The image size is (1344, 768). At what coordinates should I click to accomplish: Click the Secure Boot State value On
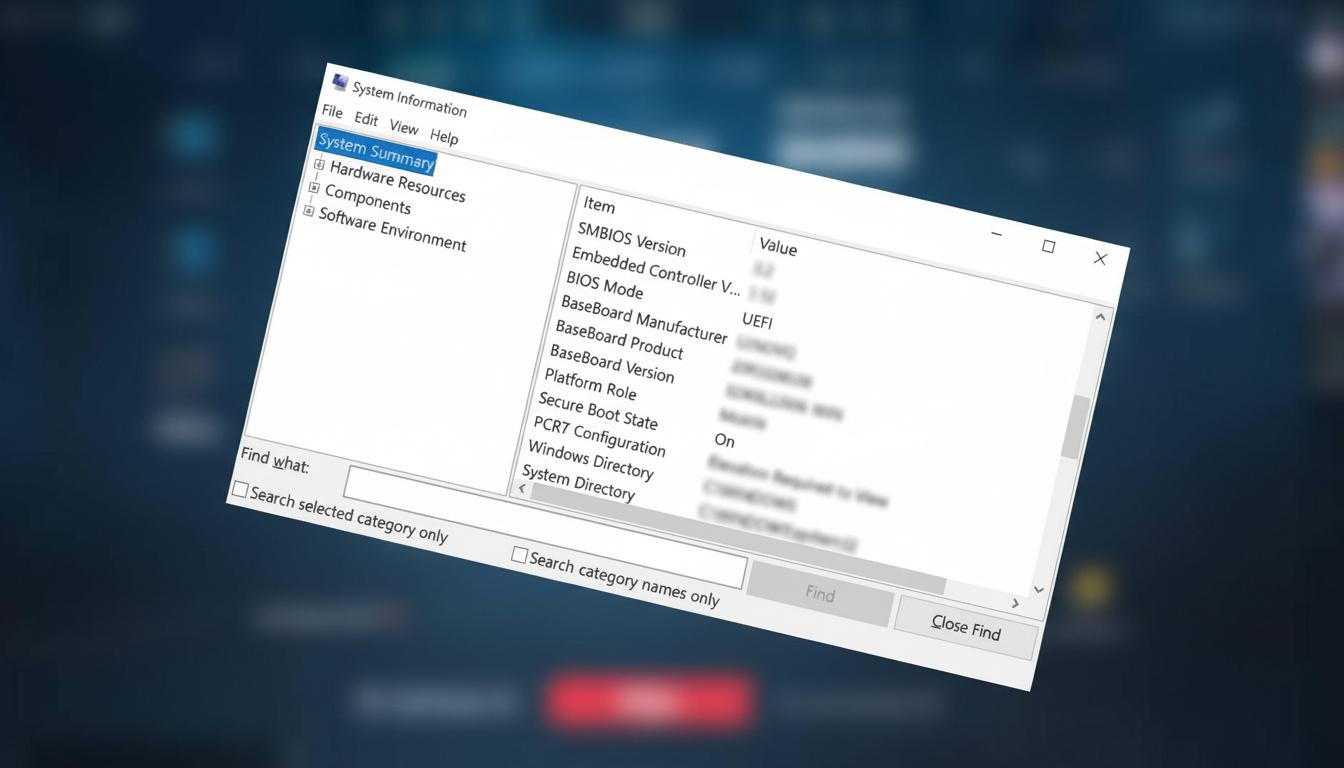[x=724, y=440]
